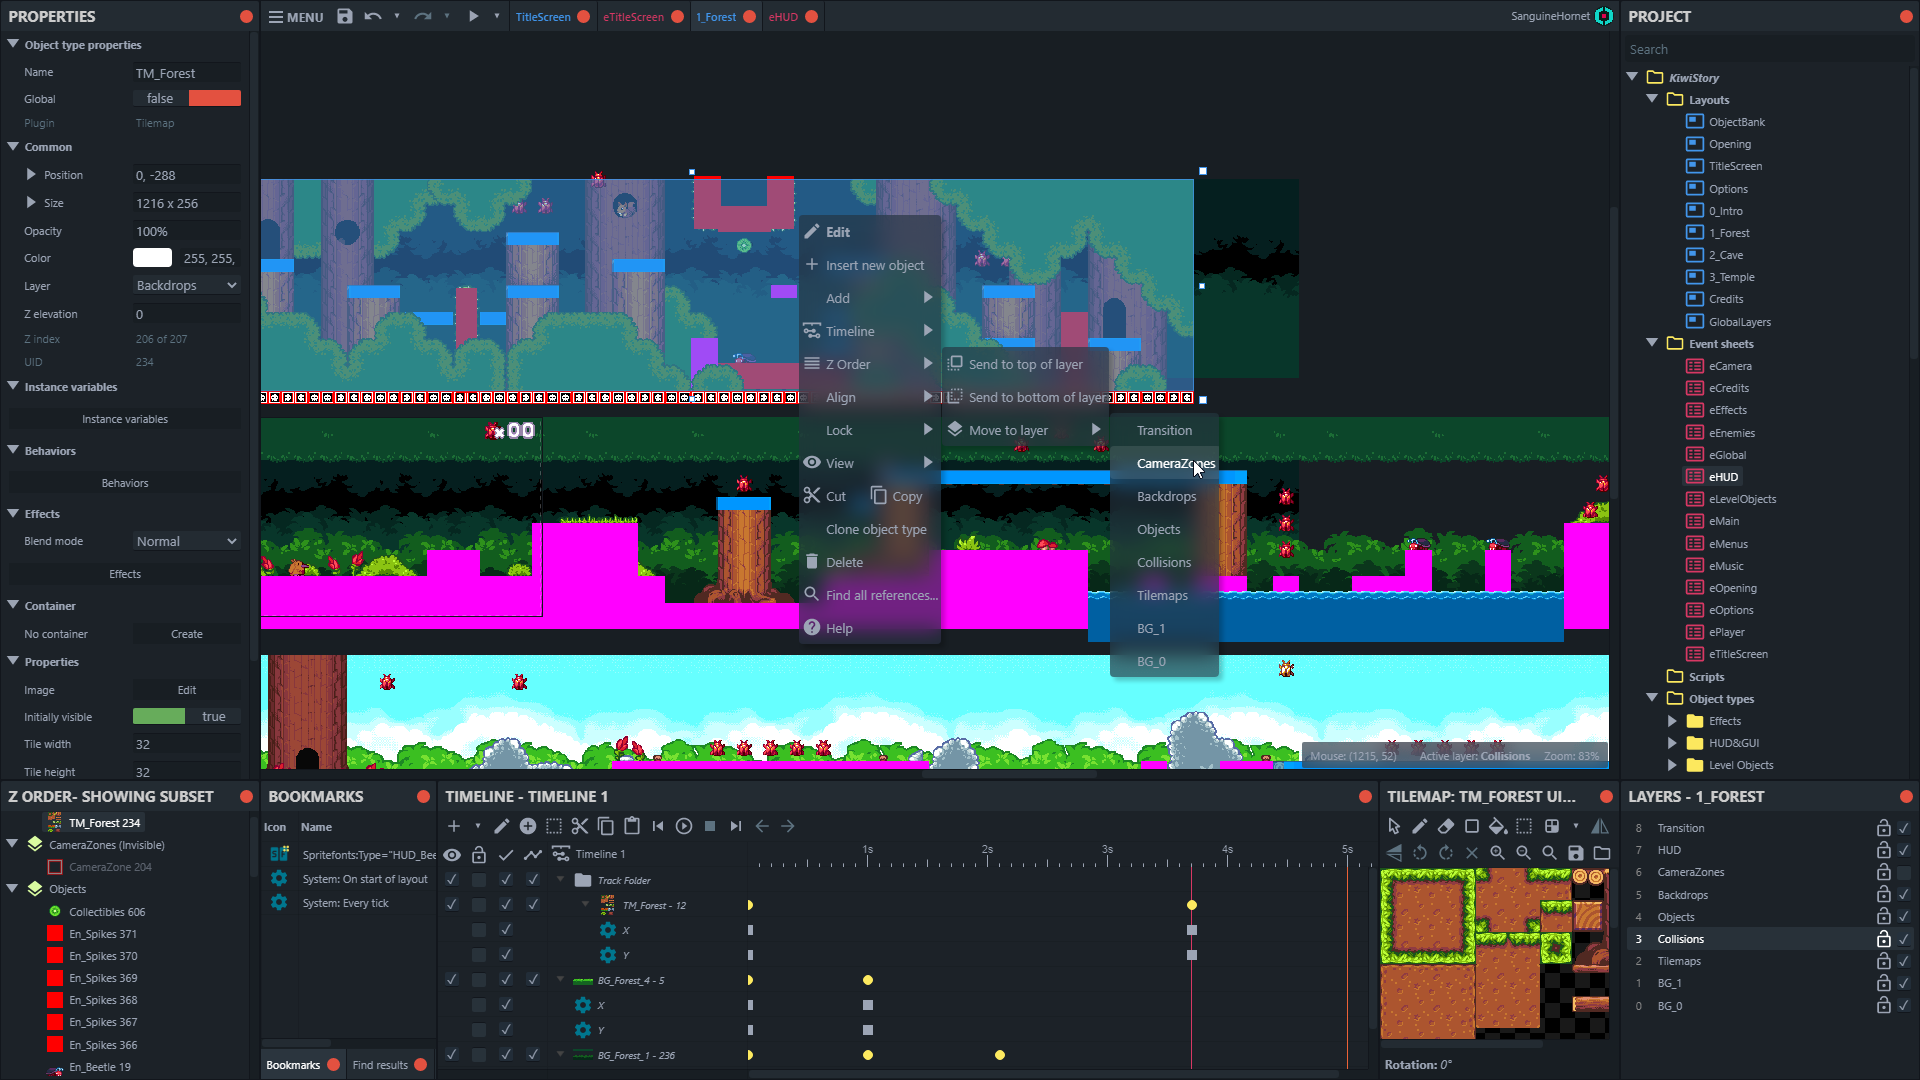1920x1080 pixels.
Task: Click the container Create button
Action: click(186, 634)
